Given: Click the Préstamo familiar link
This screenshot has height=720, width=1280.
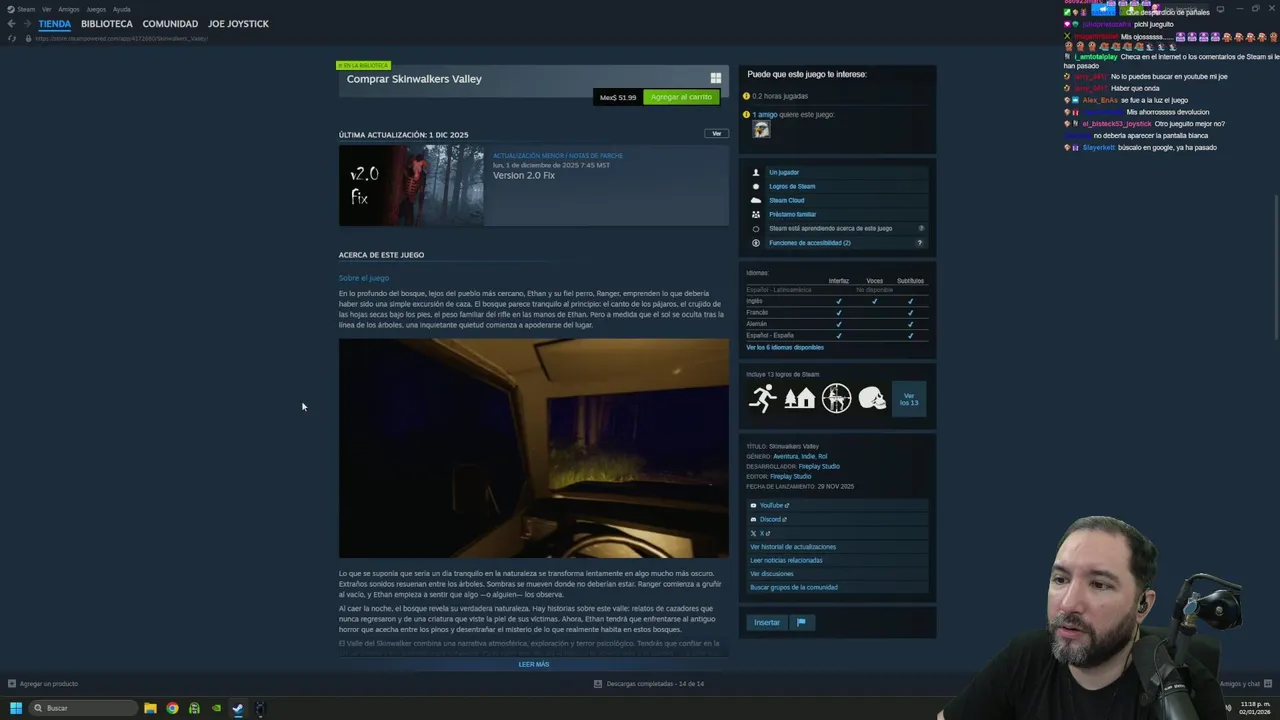Looking at the screenshot, I should coord(792,214).
